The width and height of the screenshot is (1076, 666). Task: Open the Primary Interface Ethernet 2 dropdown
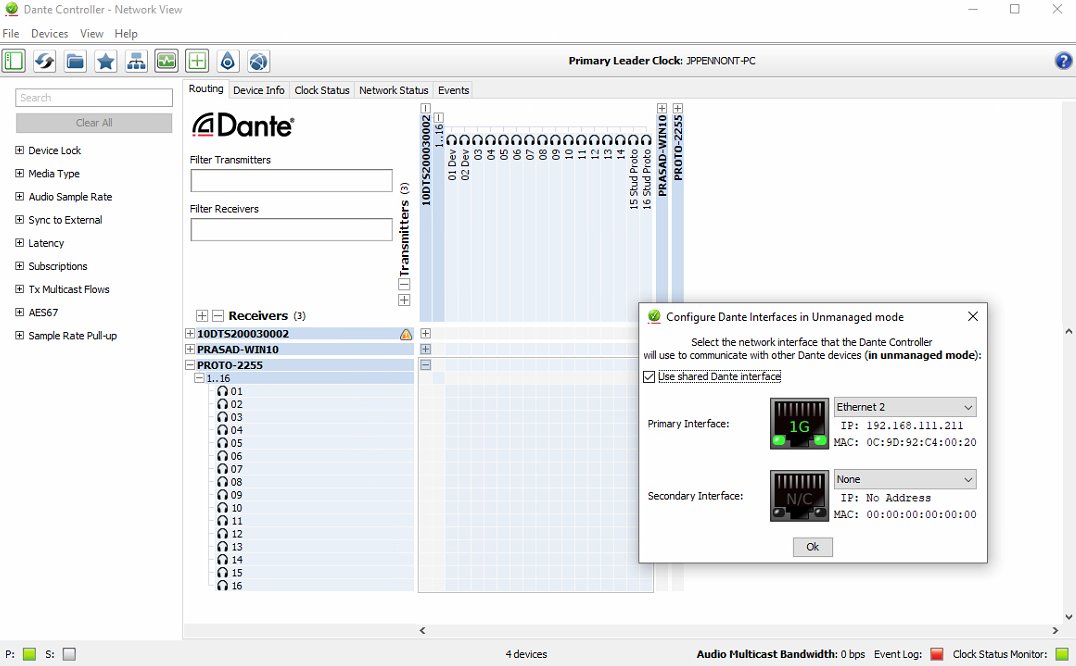(905, 407)
